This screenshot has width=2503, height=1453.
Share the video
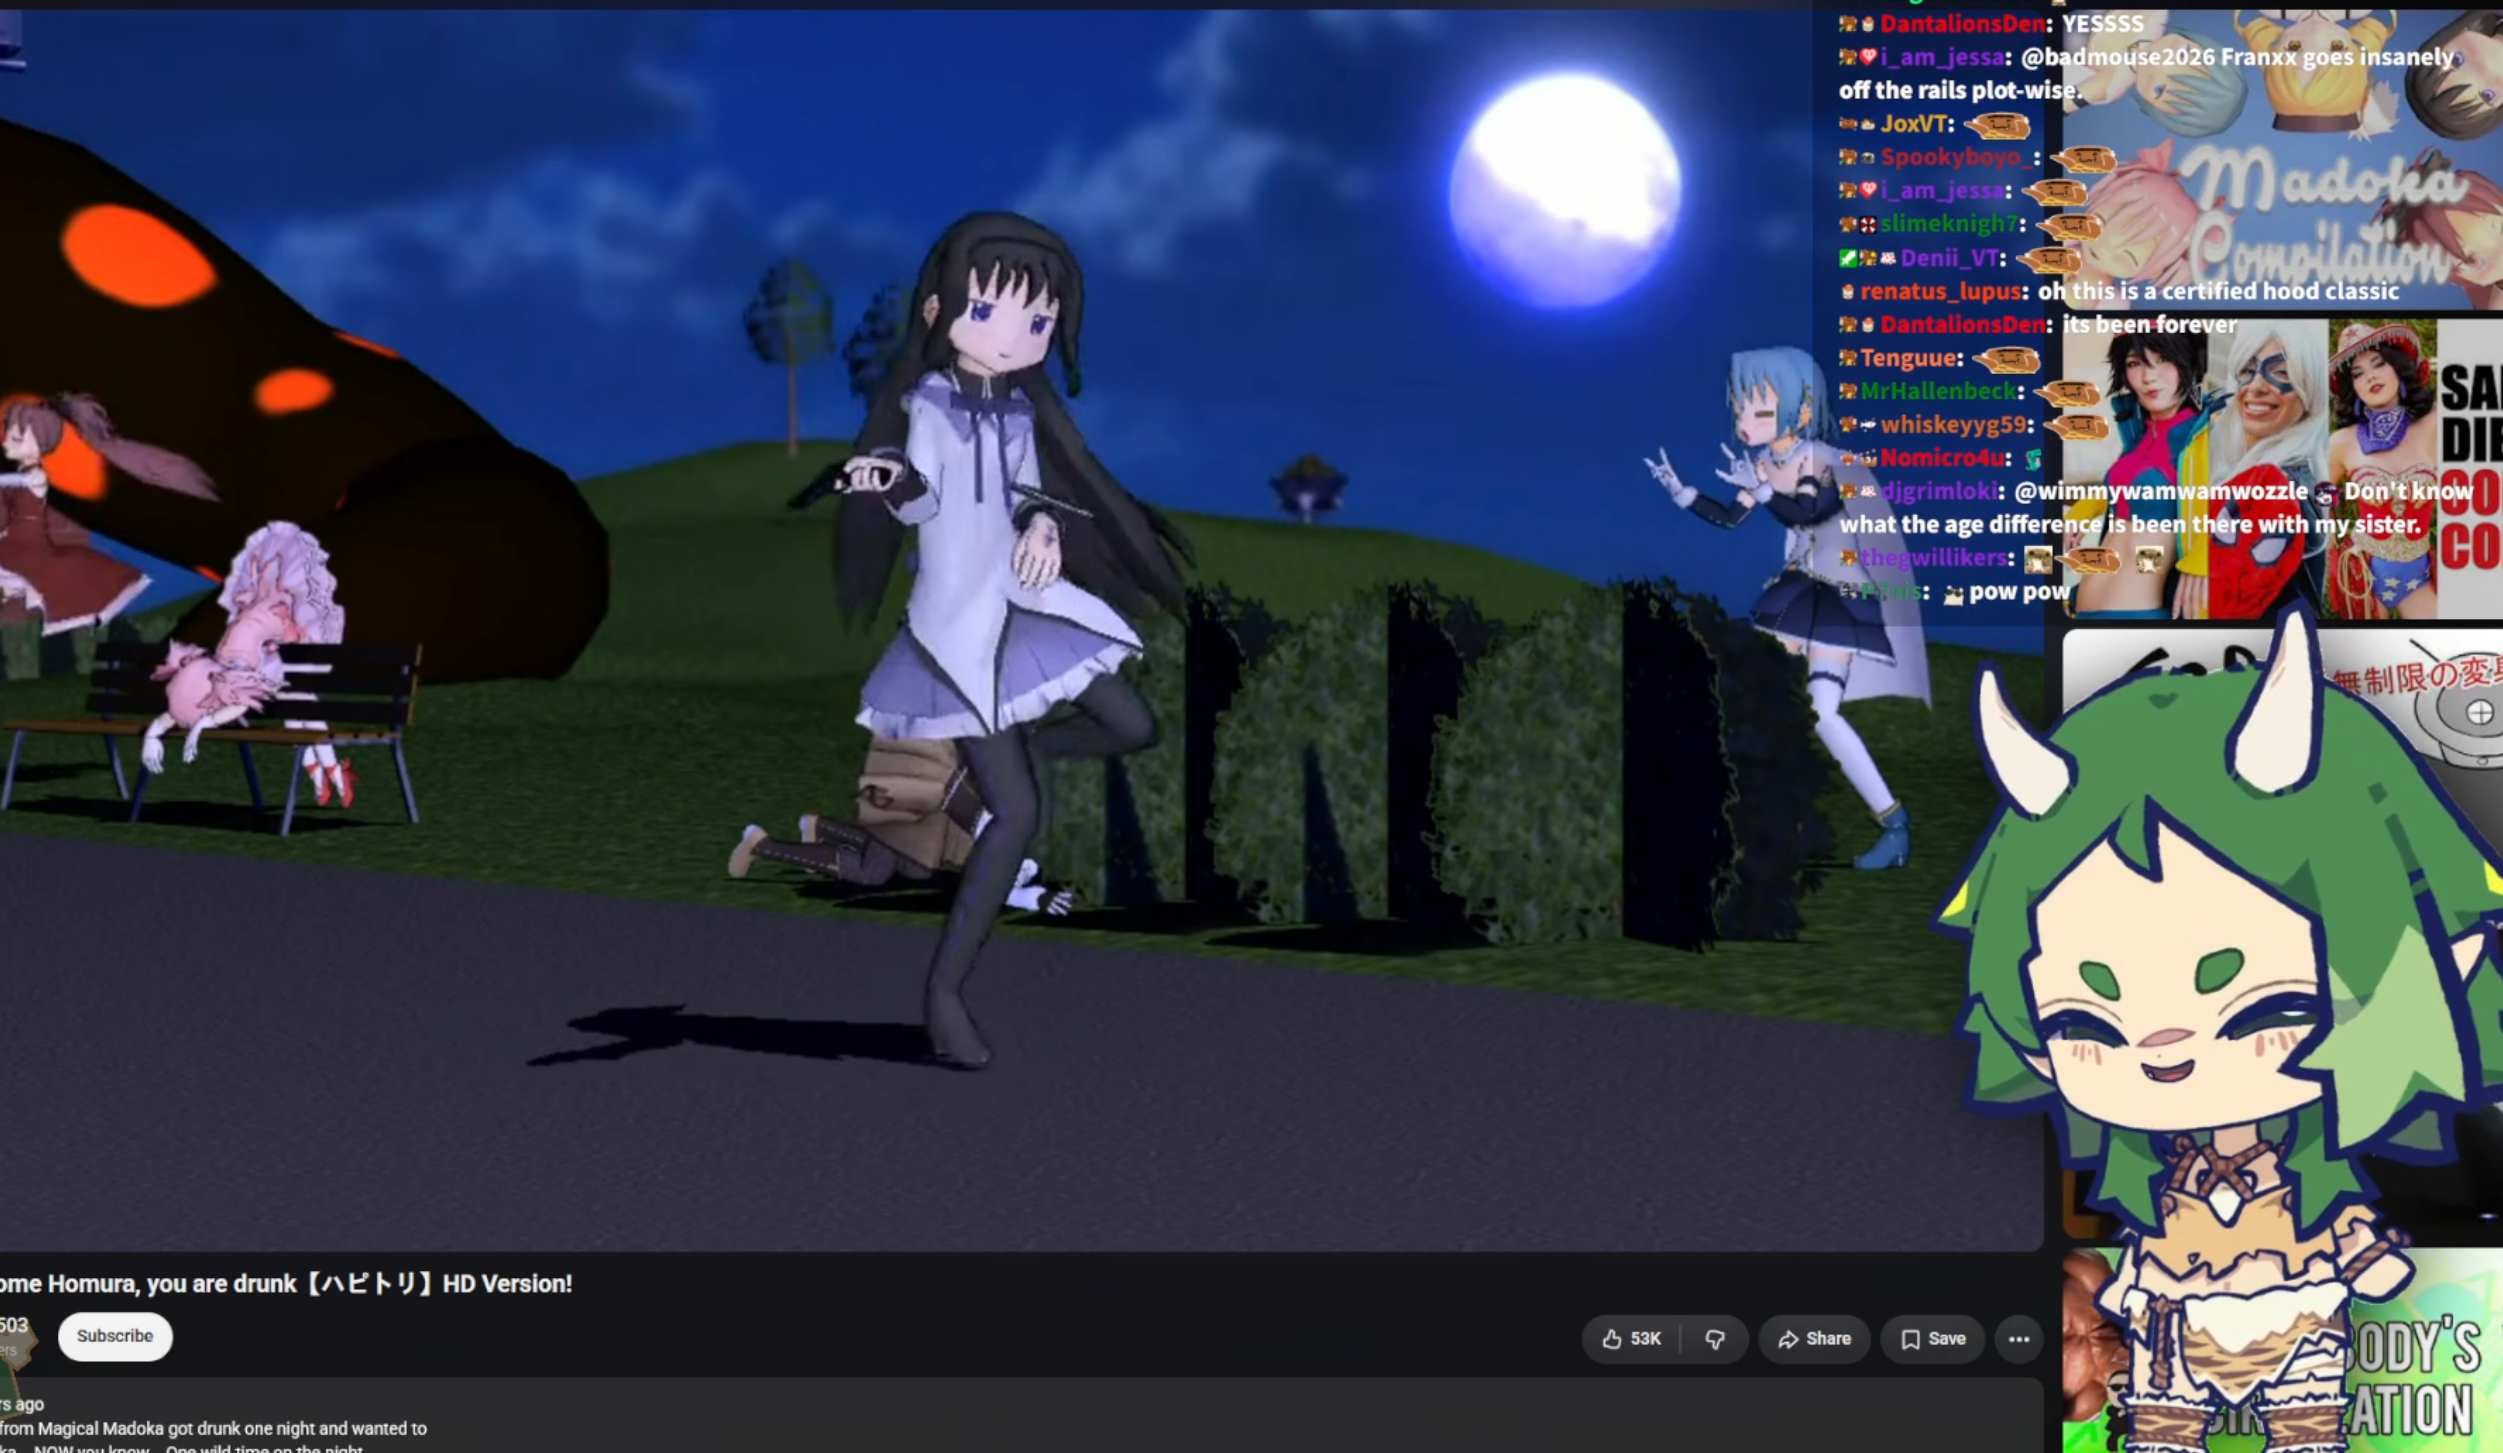click(1814, 1339)
